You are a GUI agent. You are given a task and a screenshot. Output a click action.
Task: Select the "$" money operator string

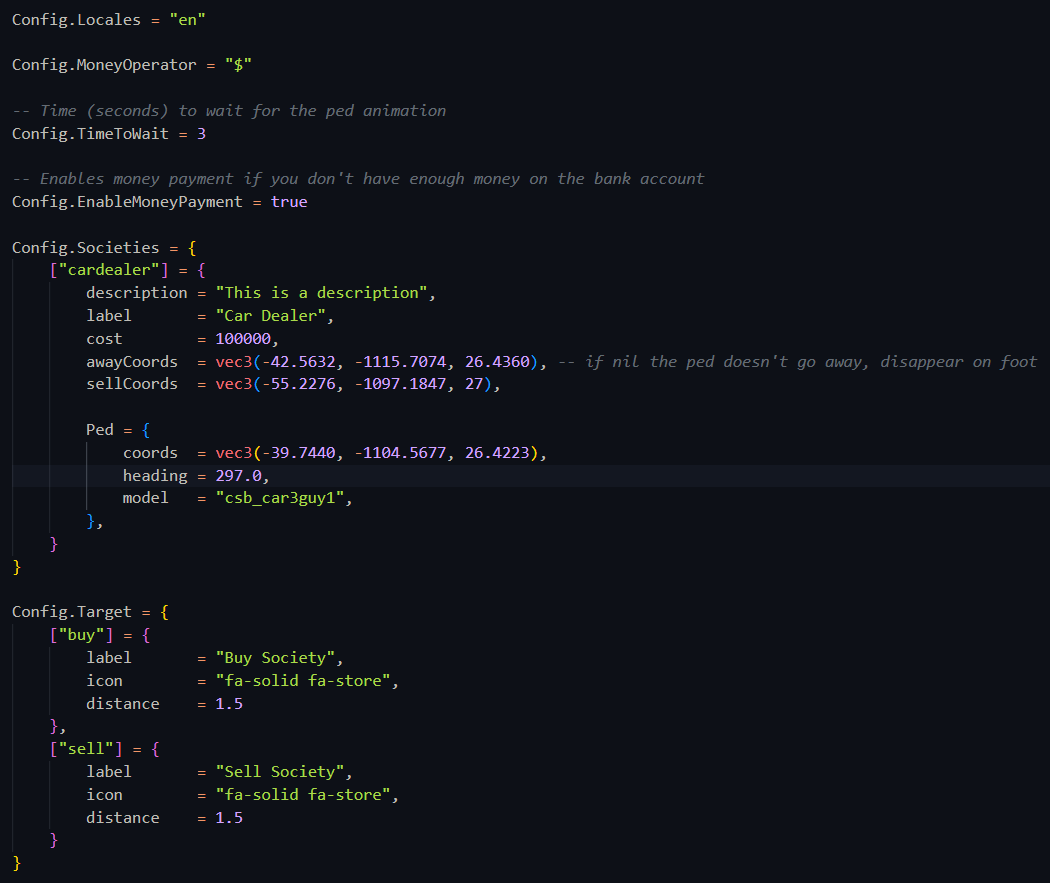click(x=238, y=65)
